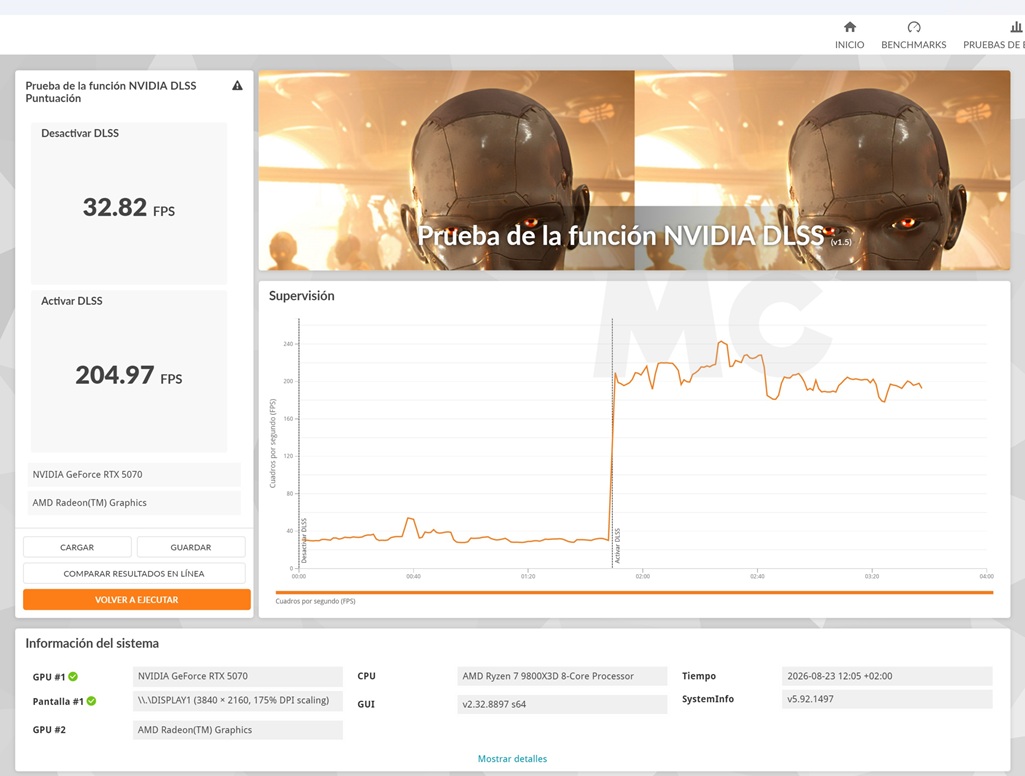Click the Cuadros por segundo (FPS) legend label
1025x776 pixels.
[315, 601]
